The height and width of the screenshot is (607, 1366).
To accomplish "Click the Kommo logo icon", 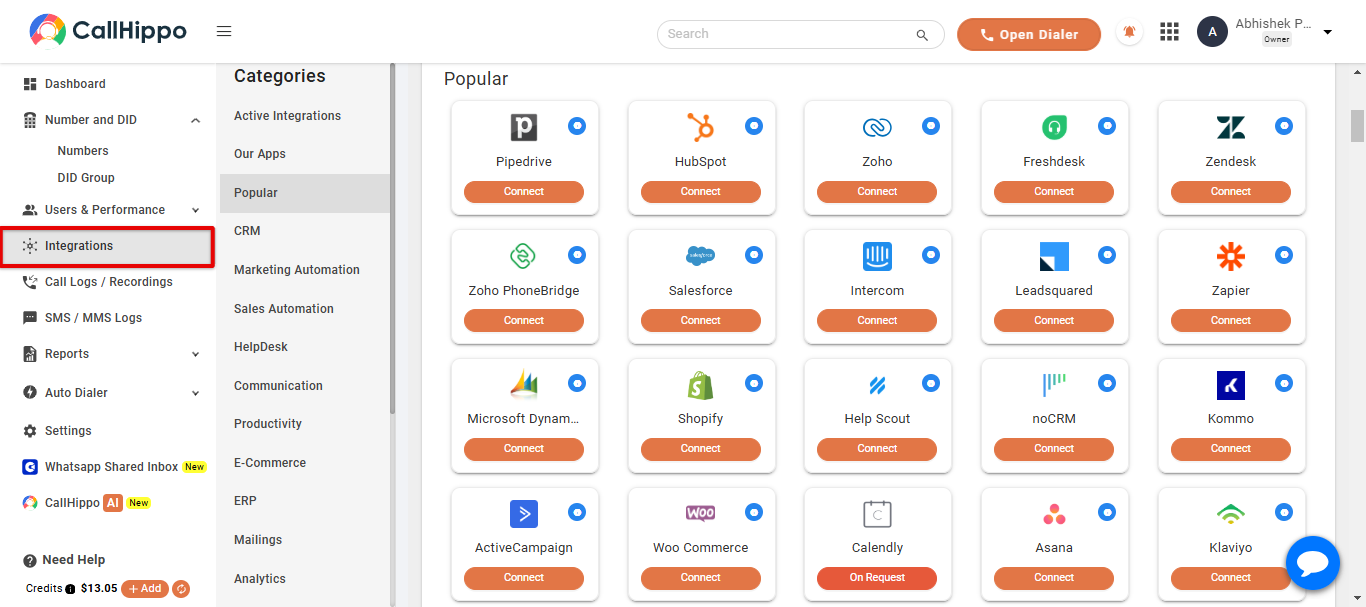I will 1231,385.
